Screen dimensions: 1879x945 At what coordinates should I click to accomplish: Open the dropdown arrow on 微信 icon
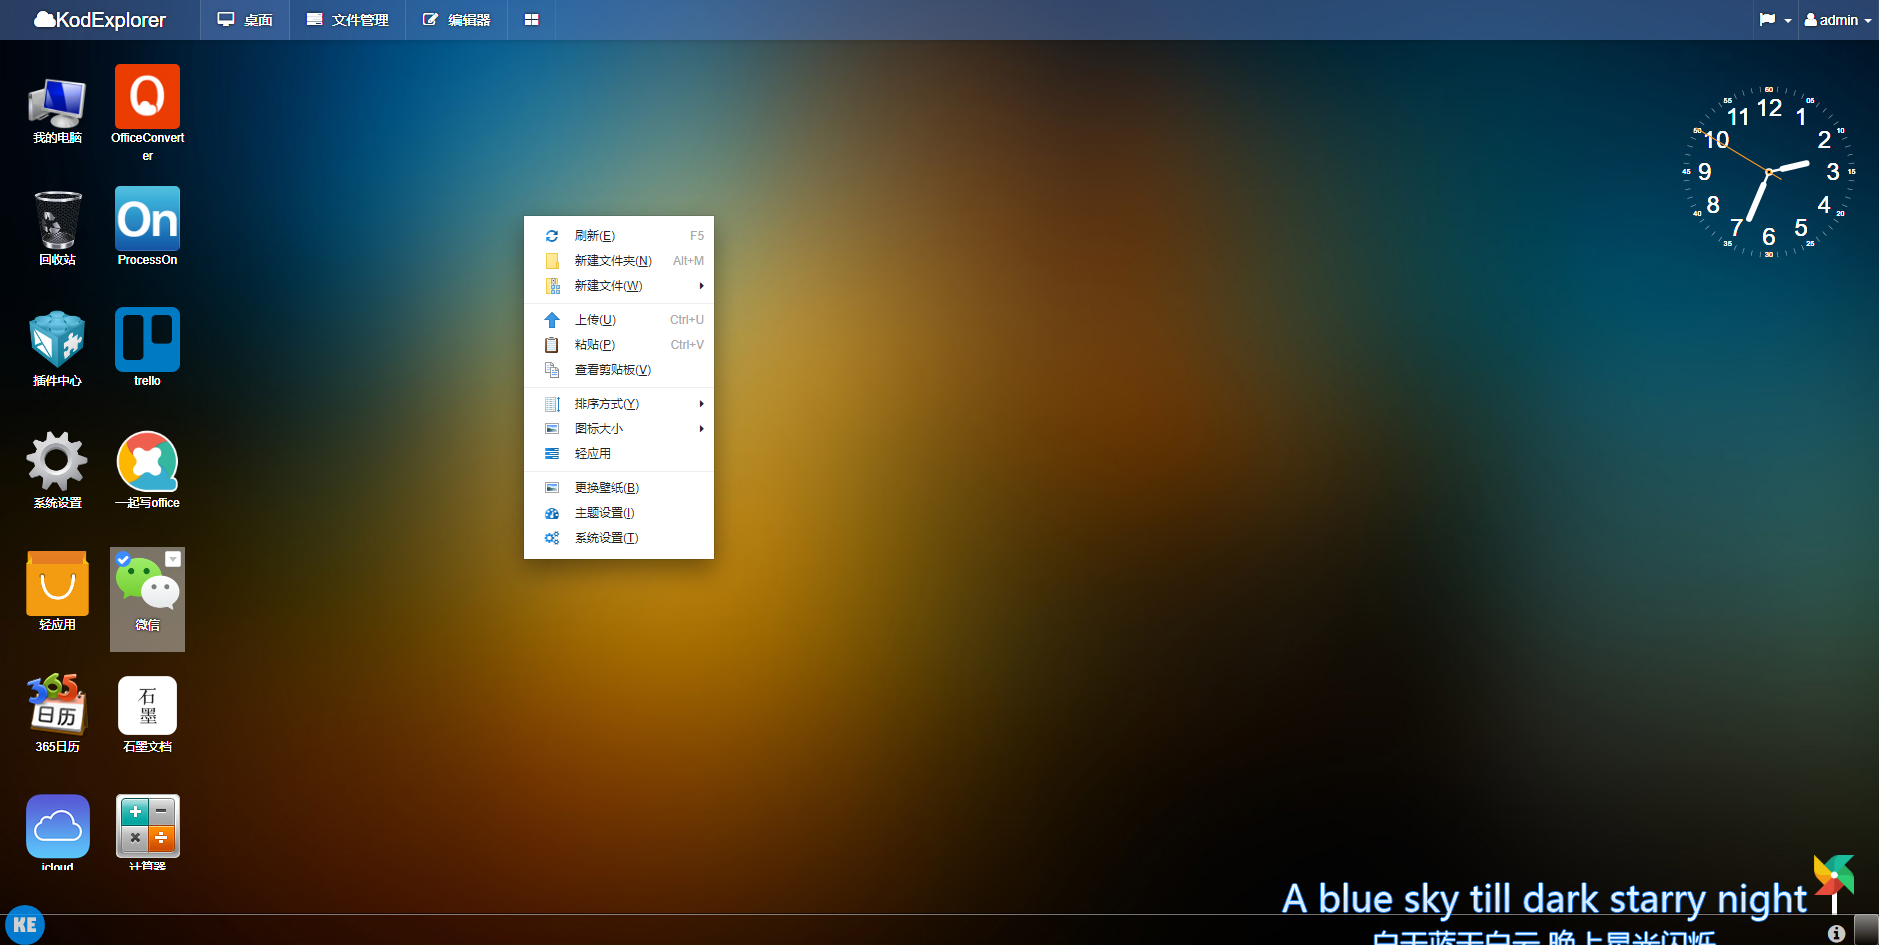click(x=173, y=559)
